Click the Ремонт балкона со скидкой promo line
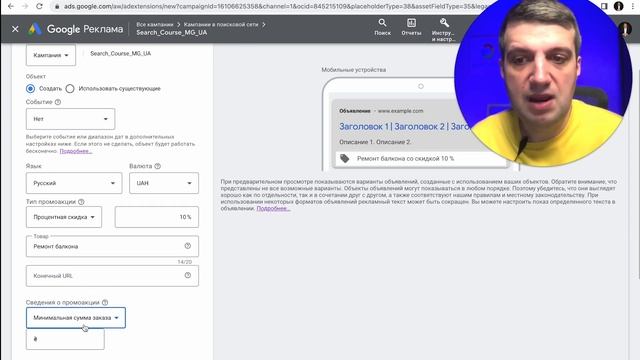This screenshot has width=640, height=360. [x=405, y=158]
